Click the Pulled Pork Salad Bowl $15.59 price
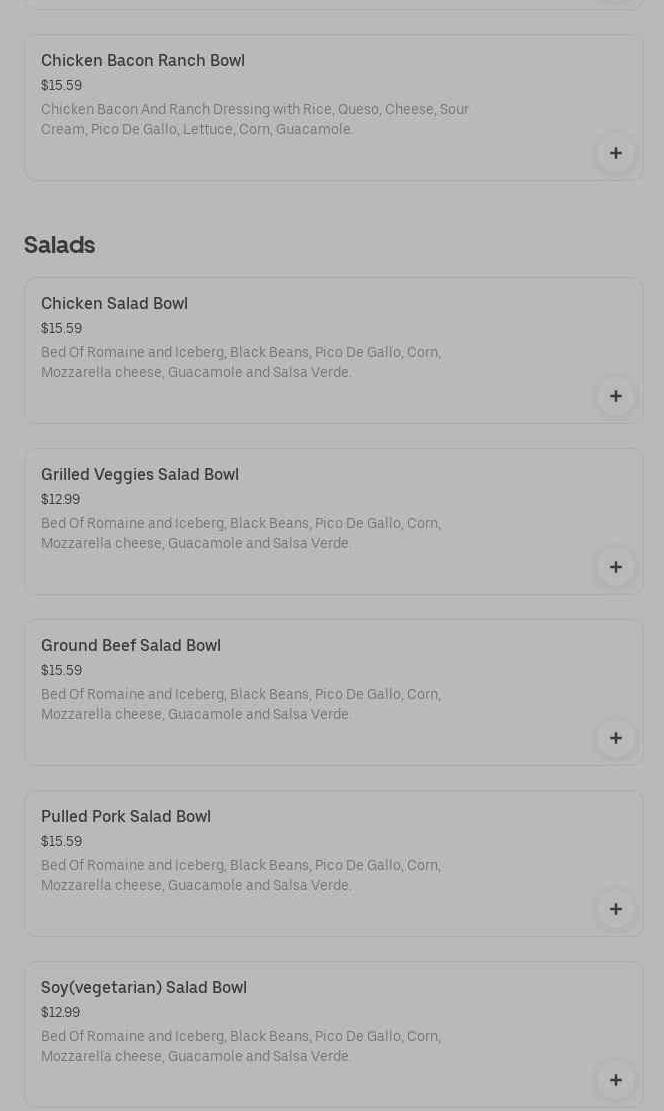 point(62,841)
